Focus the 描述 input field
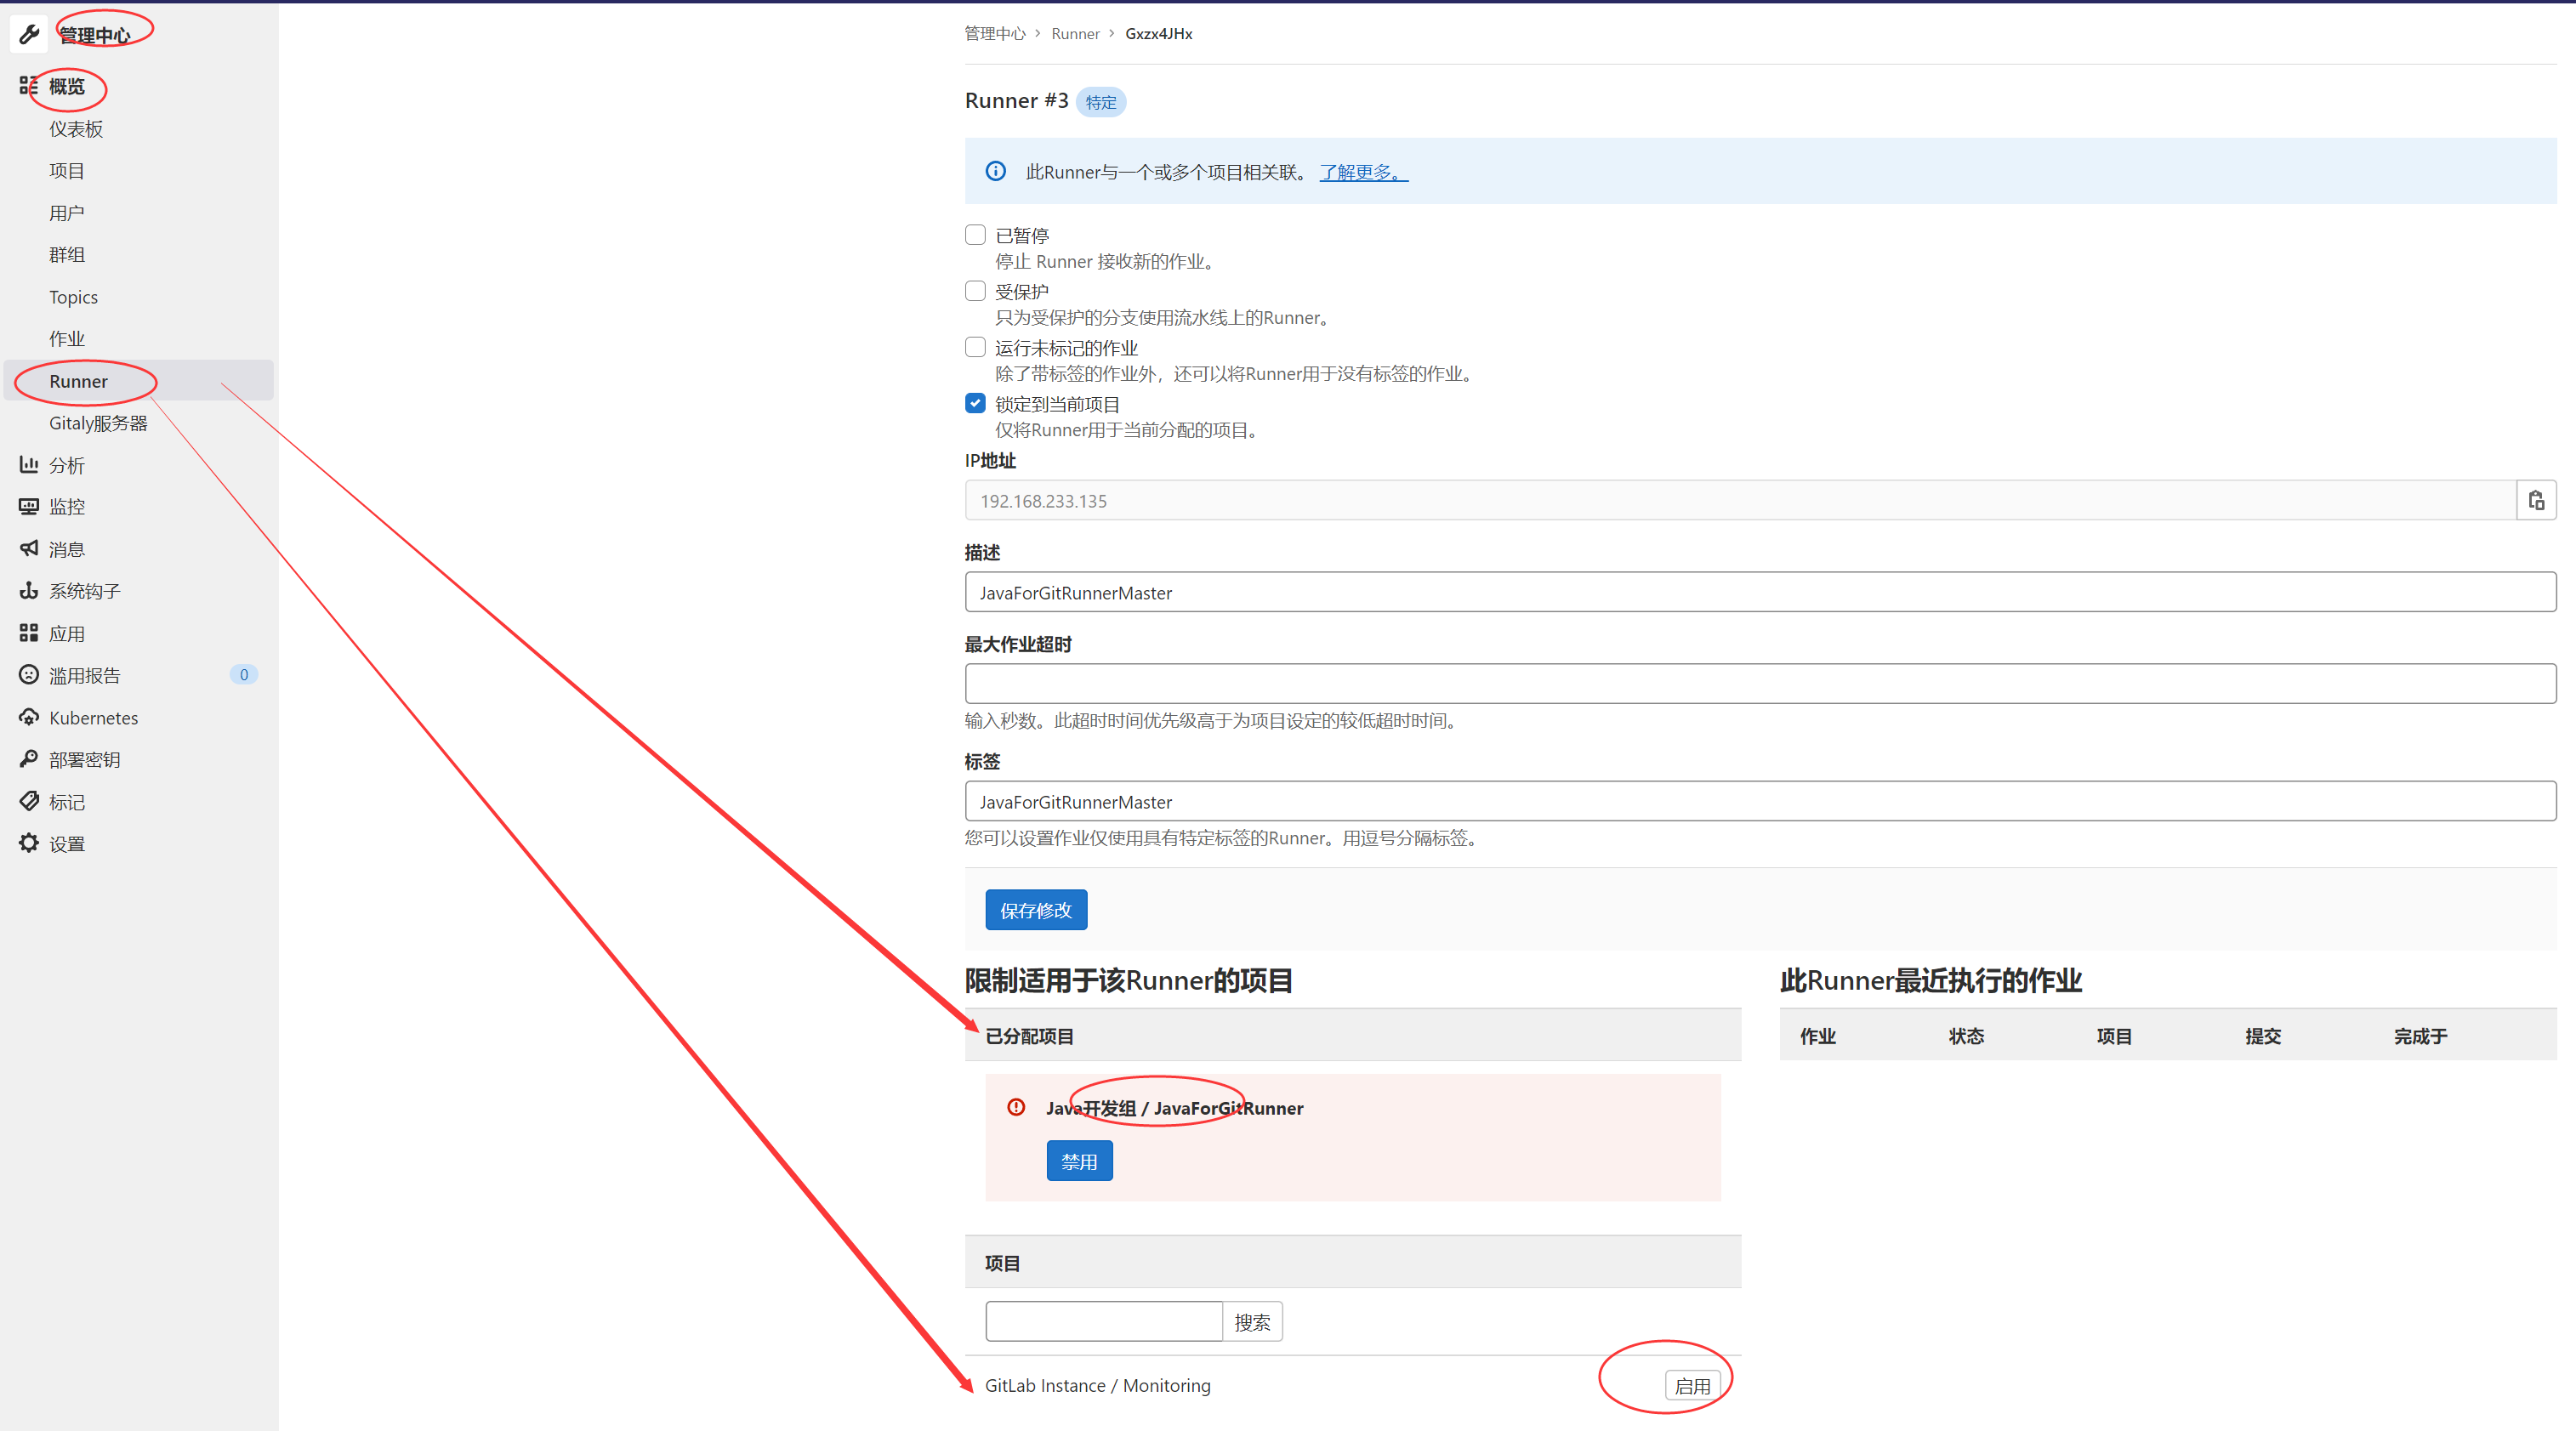 coord(1760,592)
